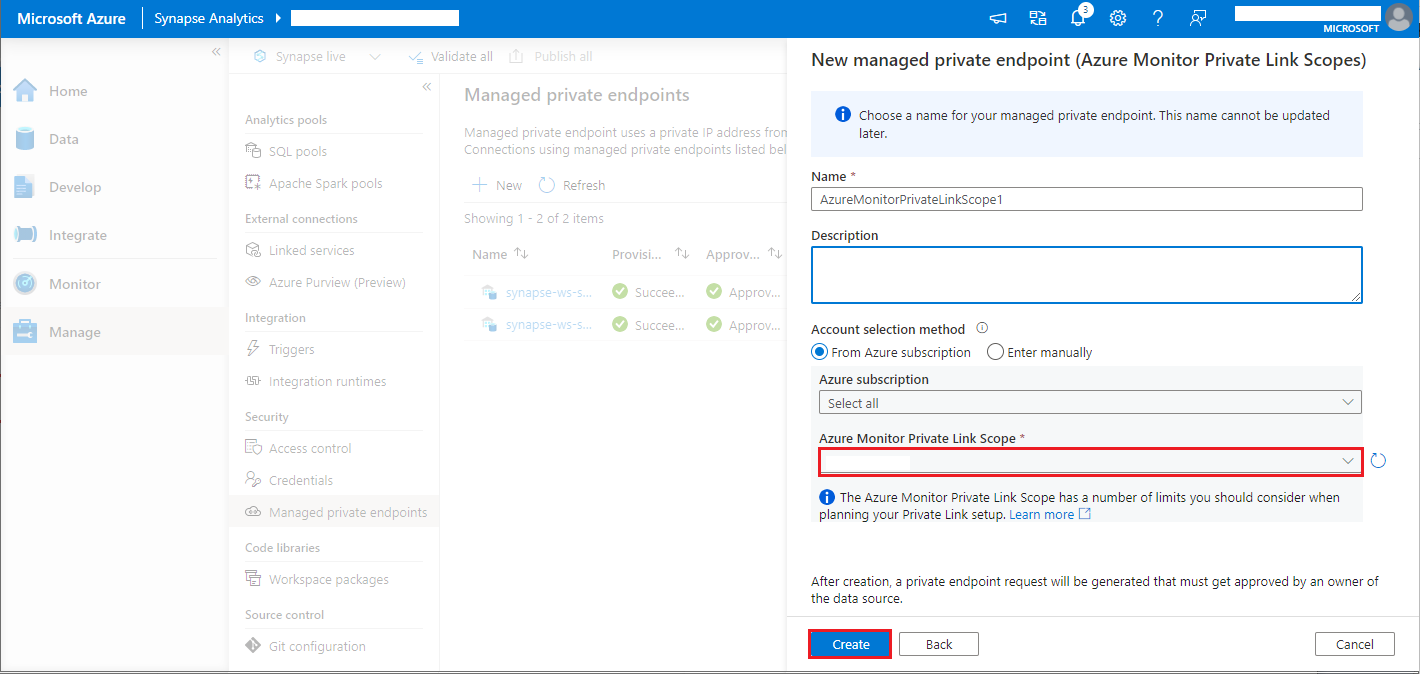Image resolution: width=1420 pixels, height=674 pixels.
Task: Click into the Description text box
Action: click(x=1086, y=274)
